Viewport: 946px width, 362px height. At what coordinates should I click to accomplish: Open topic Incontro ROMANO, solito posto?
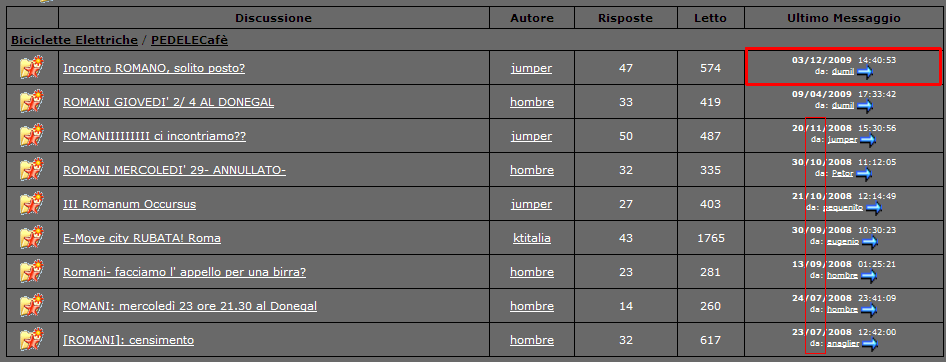click(x=154, y=68)
